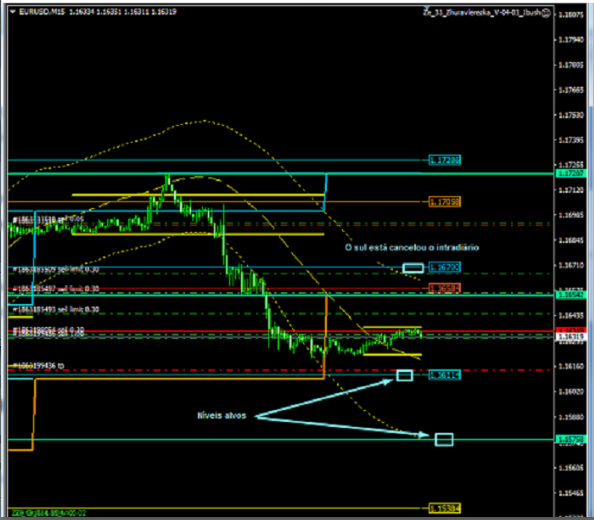Select the topmost sell limit 0.30 order label
The height and width of the screenshot is (520, 594).
[x=56, y=270]
